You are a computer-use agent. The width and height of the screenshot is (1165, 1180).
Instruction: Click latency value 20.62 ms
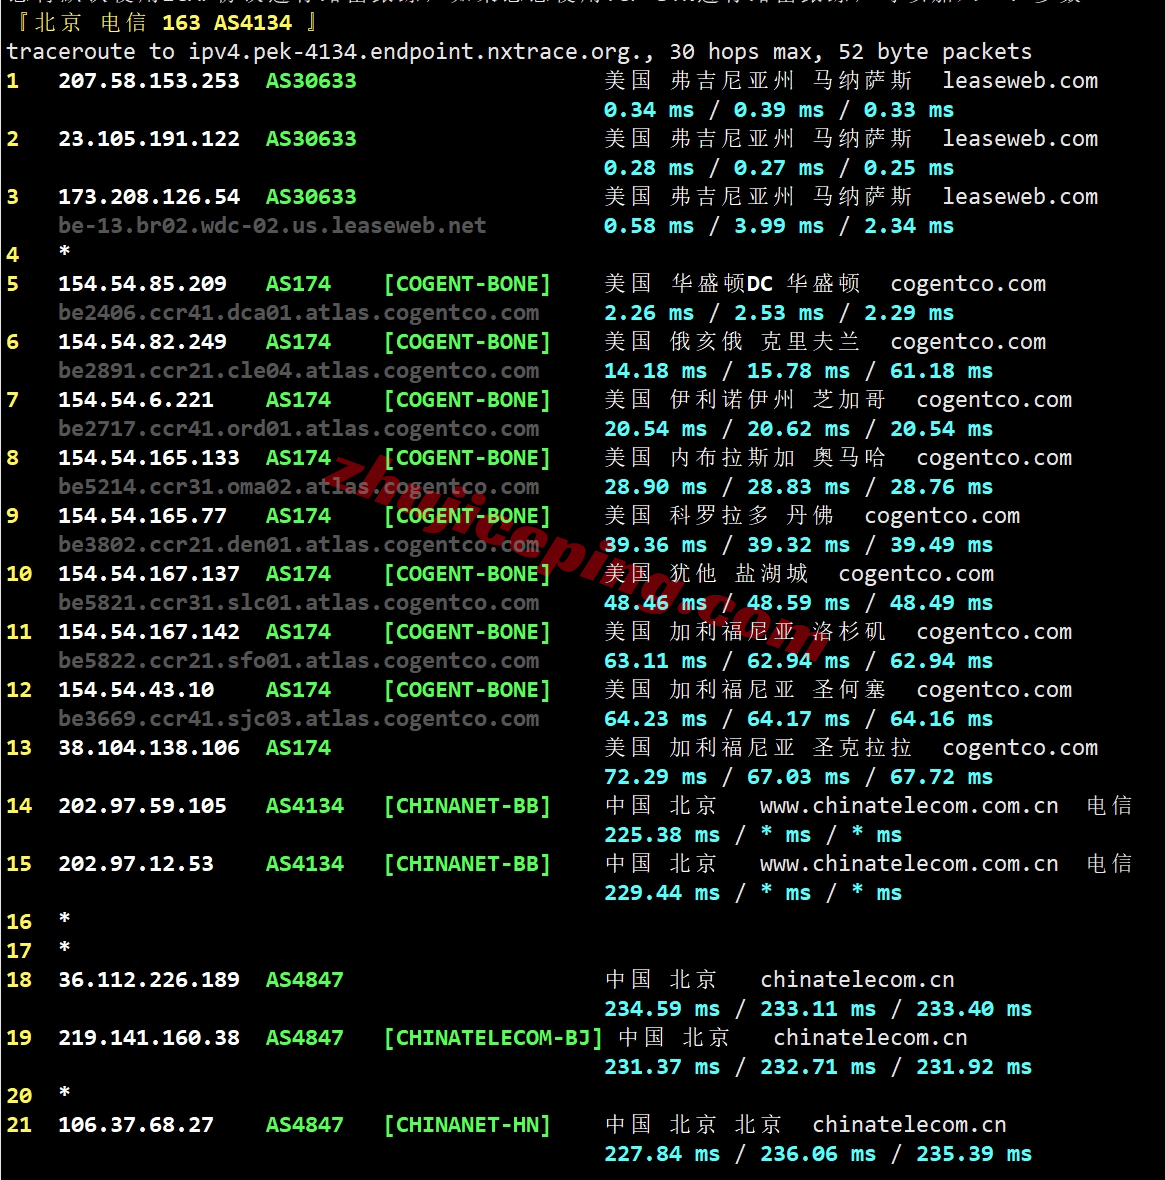[x=798, y=428]
